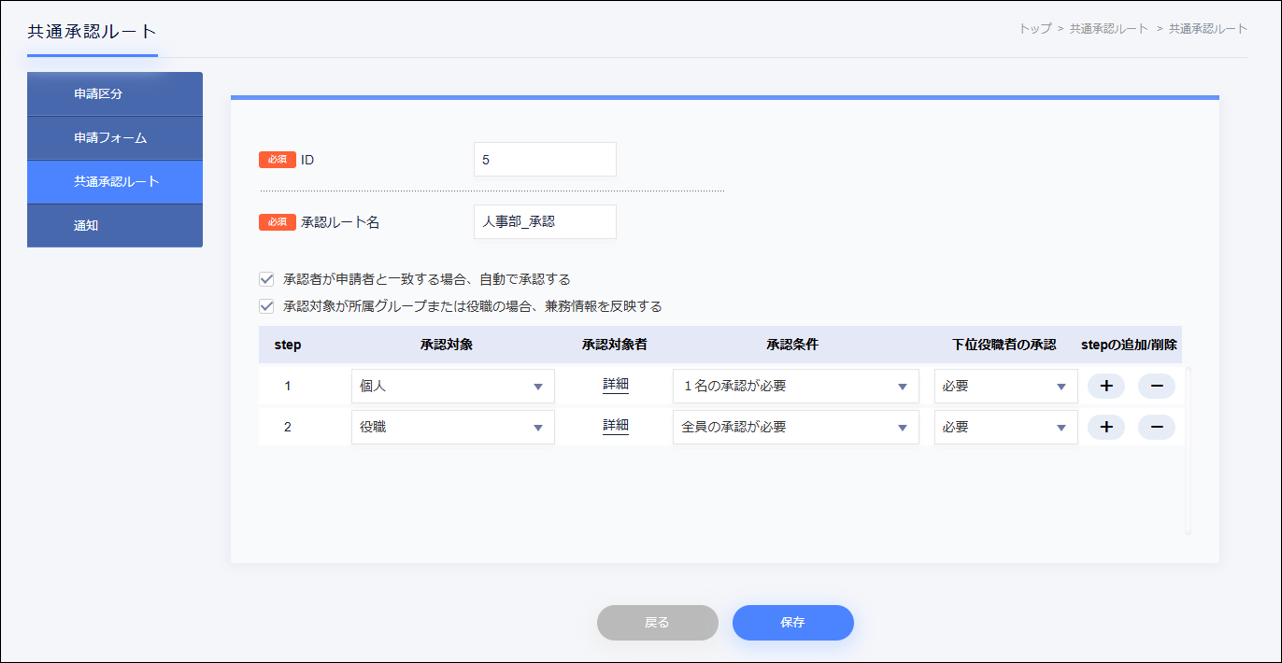Open step 2 下位役職者の承認 dropdown

1005,427
